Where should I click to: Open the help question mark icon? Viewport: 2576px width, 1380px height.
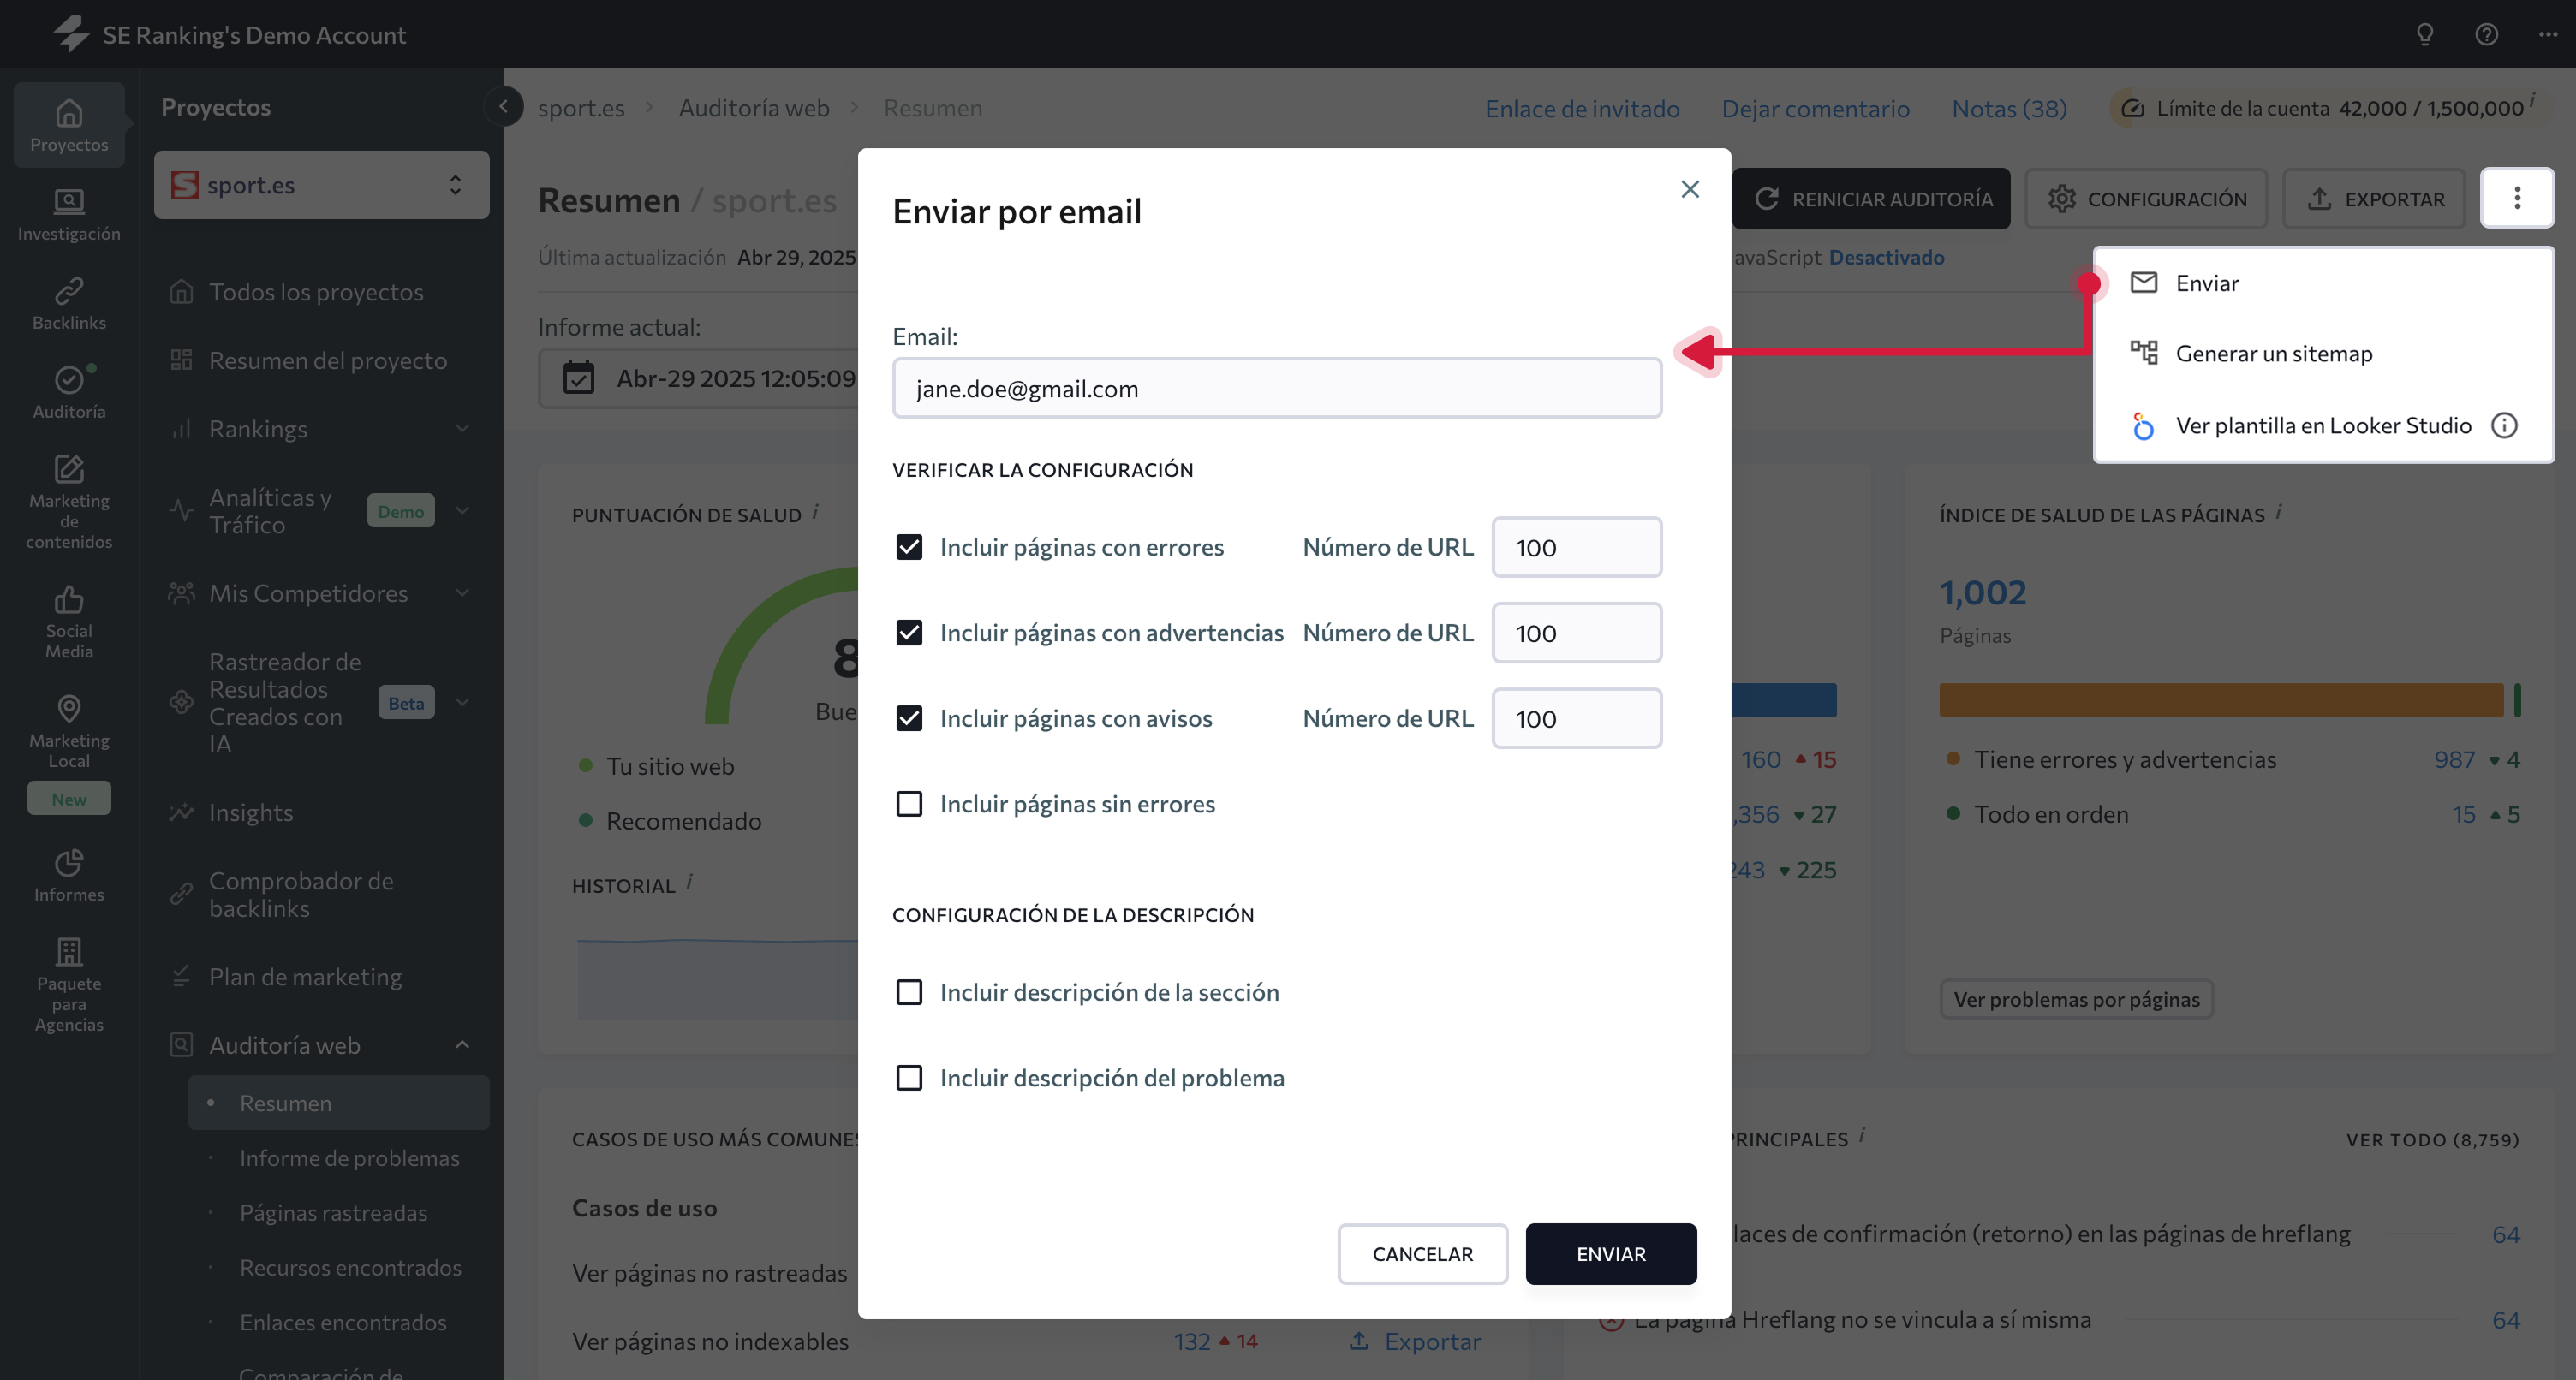[2486, 34]
